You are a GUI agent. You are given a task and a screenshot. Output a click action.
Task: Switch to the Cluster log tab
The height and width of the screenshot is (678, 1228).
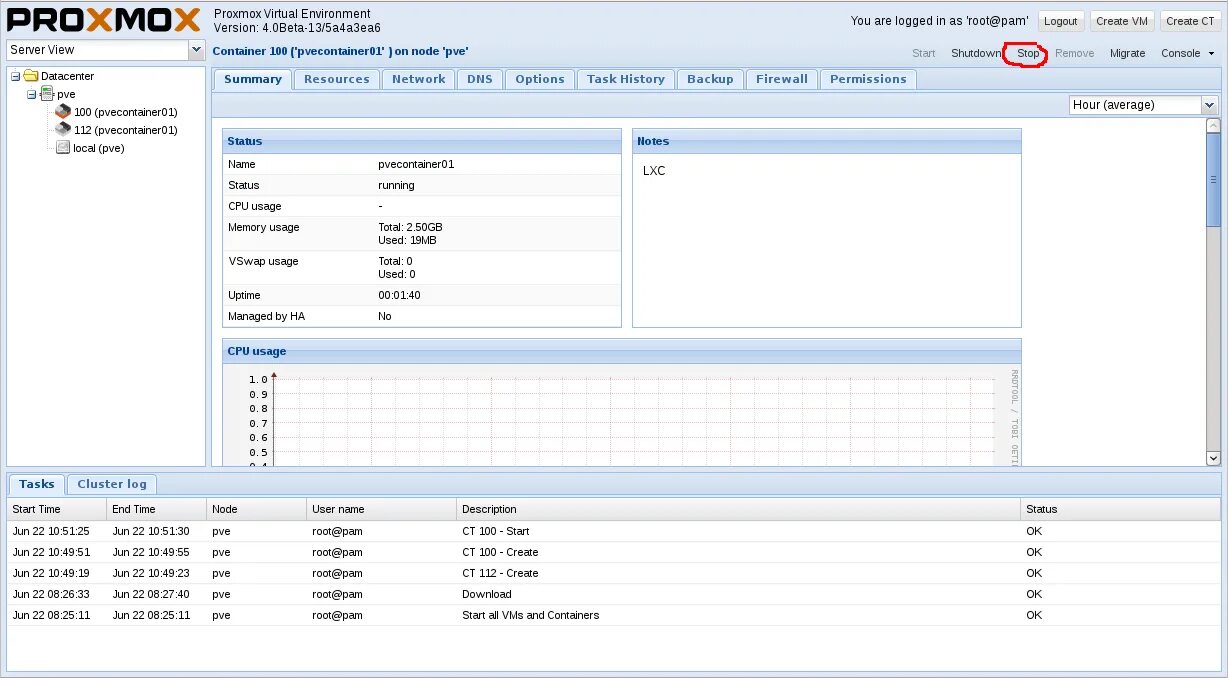tap(112, 484)
